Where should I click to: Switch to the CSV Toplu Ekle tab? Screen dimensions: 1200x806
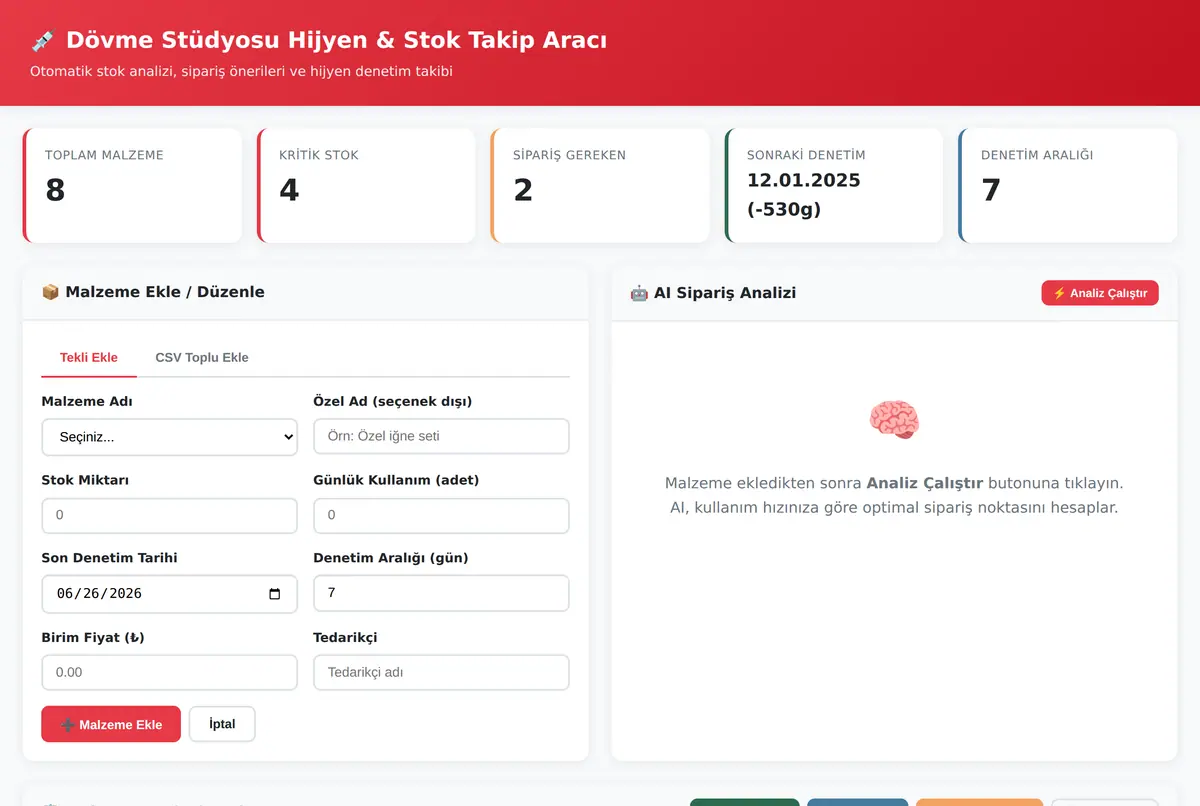[202, 357]
